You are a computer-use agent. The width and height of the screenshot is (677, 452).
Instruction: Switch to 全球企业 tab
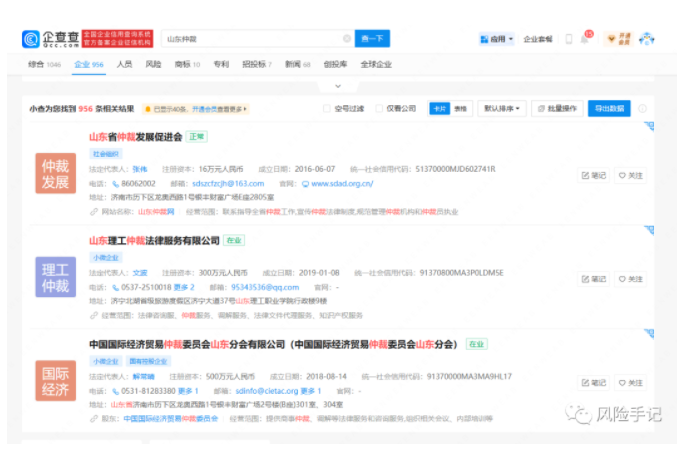click(376, 64)
